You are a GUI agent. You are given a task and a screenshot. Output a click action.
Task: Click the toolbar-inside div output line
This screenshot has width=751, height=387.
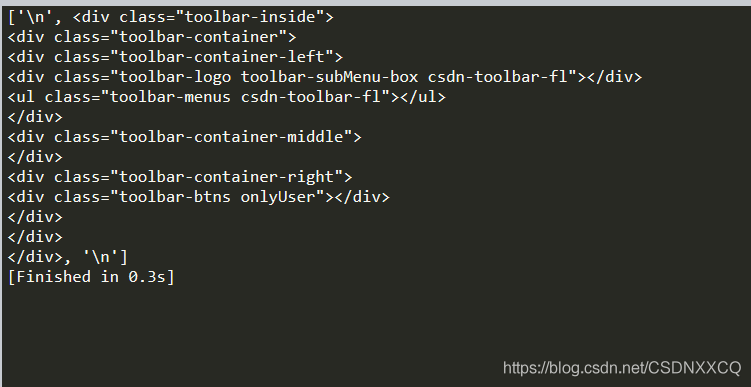[171, 17]
